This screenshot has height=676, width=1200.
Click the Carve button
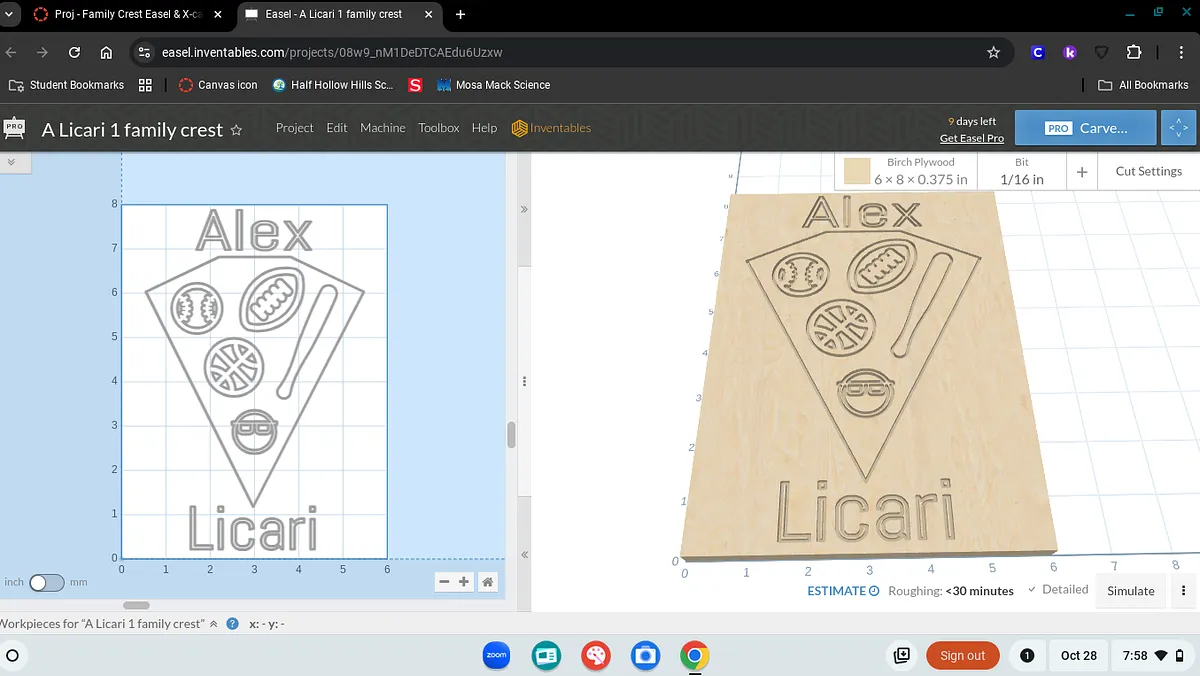click(1087, 128)
